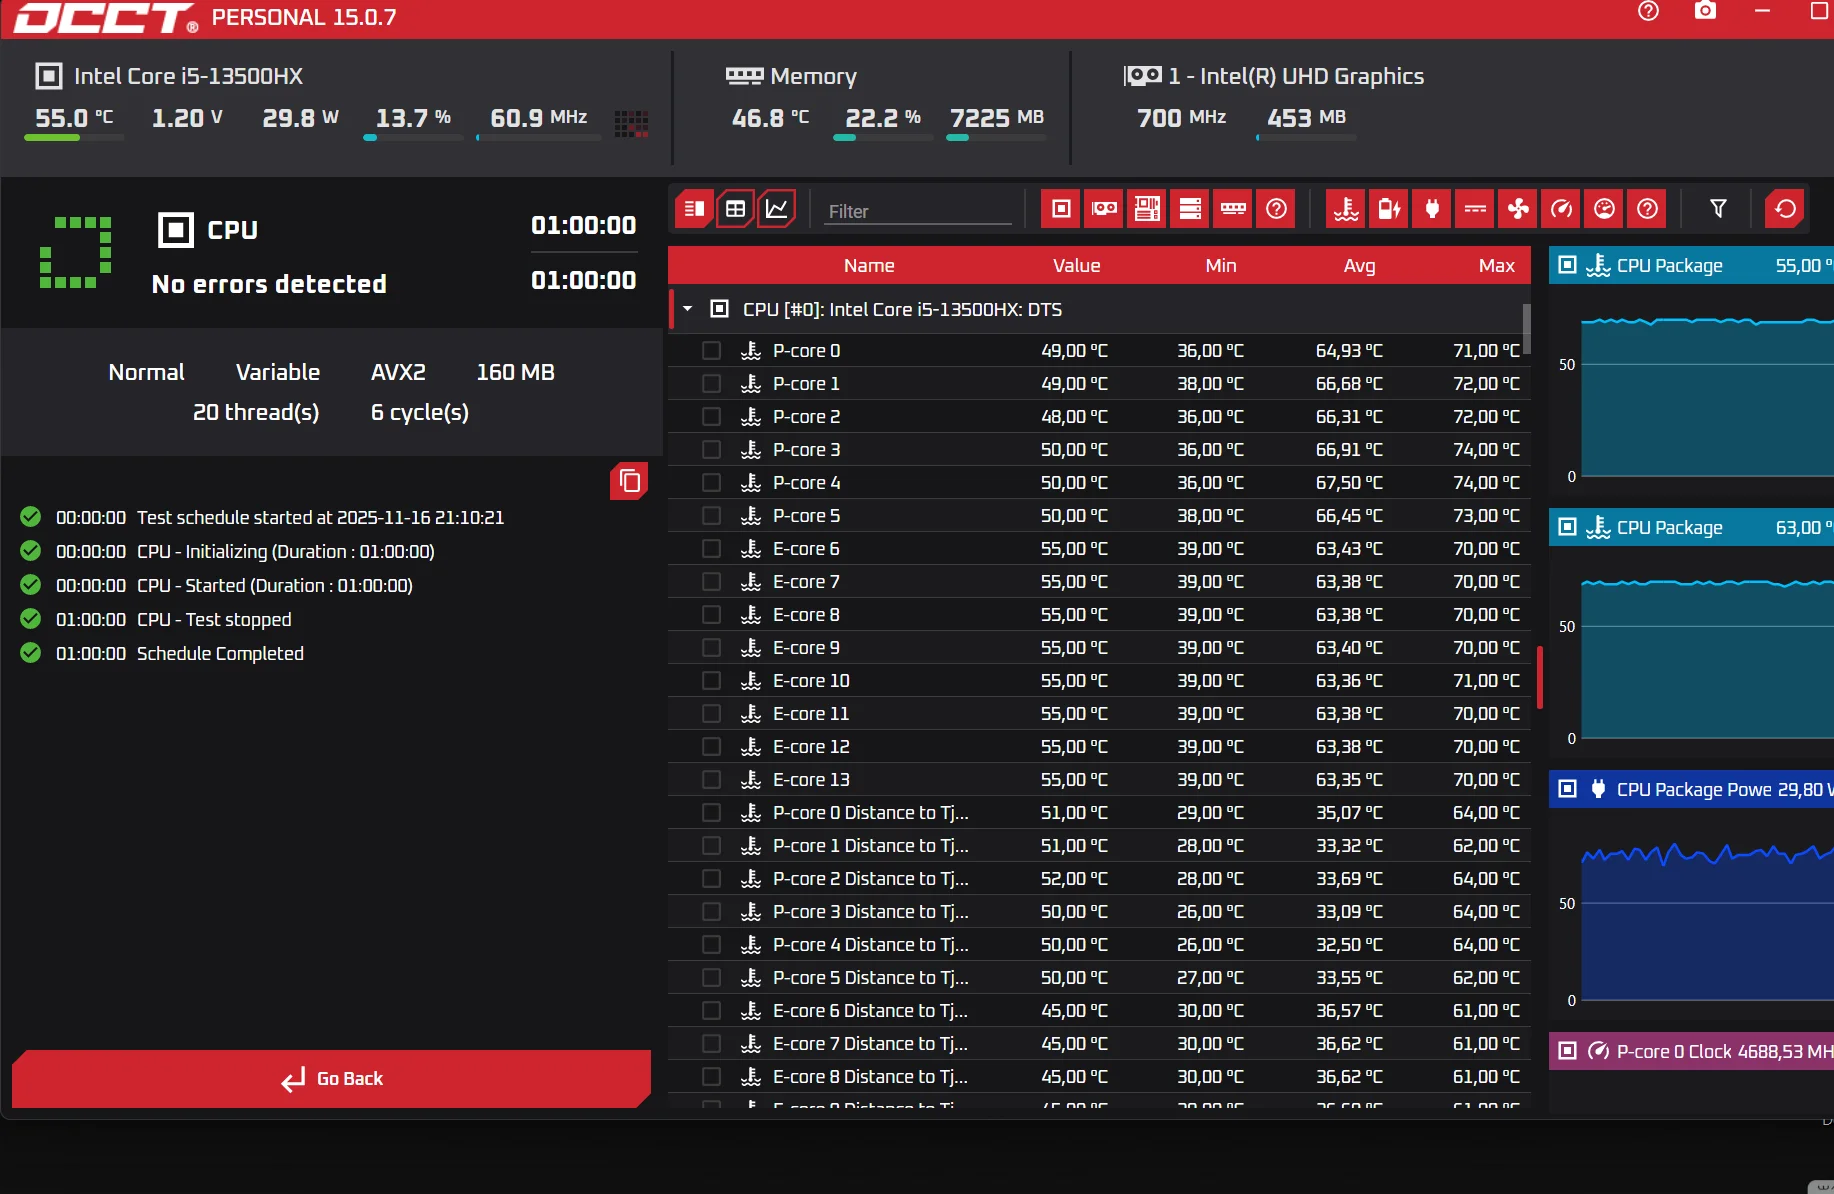Take a screenshot with the camera icon
Viewport: 1834px width, 1194px height.
click(1705, 11)
